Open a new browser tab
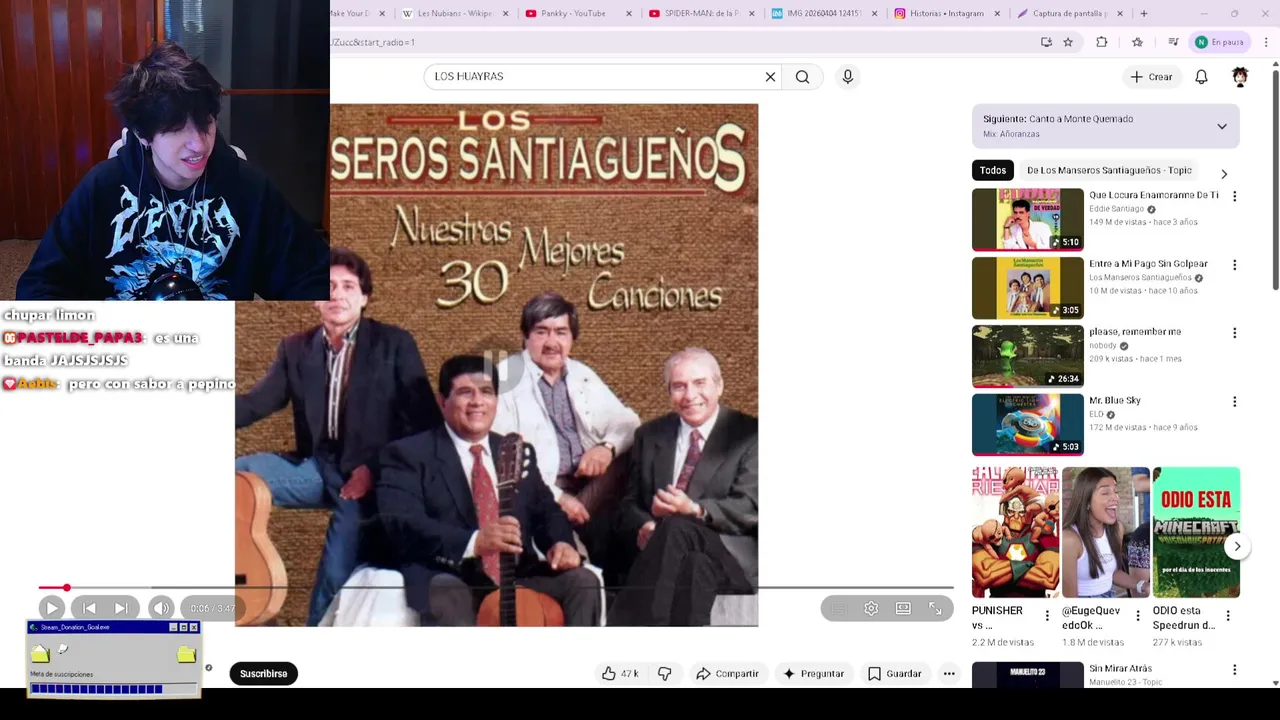Screen dimensions: 1280x720 1144,14
